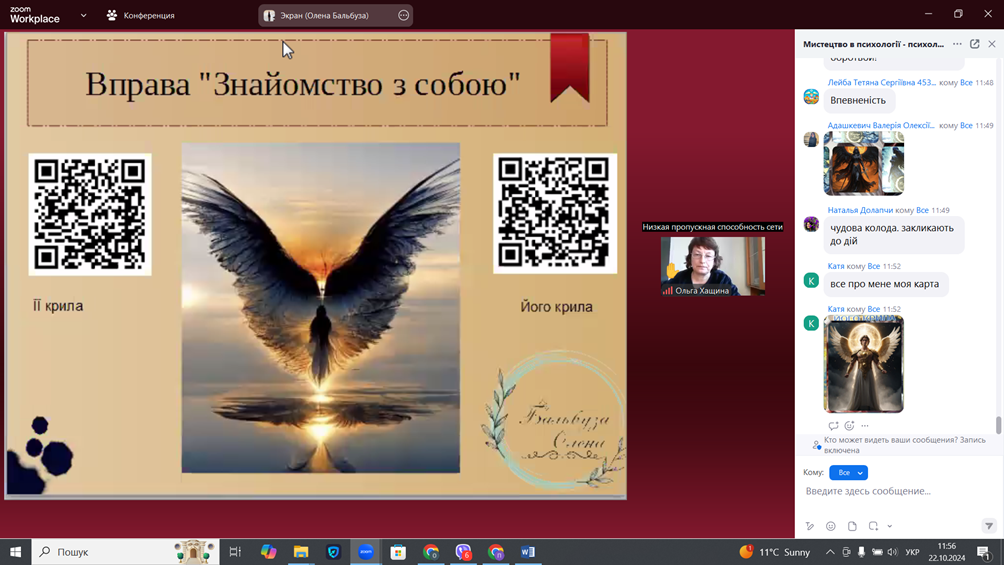The height and width of the screenshot is (565, 1004).
Task: Add reaction to Катя's image message
Action: coord(849,426)
